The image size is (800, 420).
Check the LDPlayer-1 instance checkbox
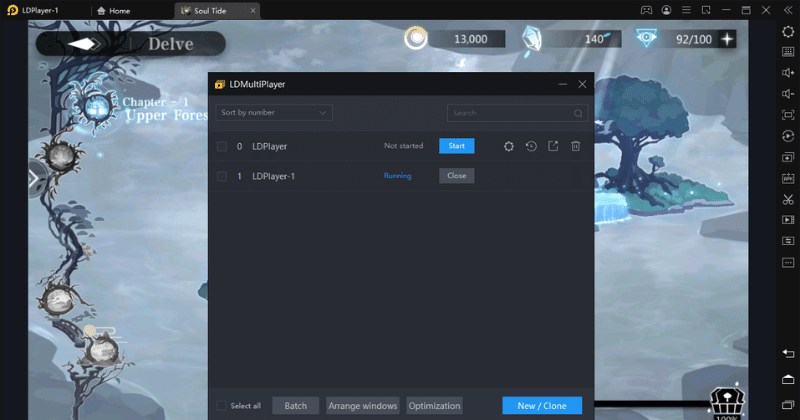222,176
